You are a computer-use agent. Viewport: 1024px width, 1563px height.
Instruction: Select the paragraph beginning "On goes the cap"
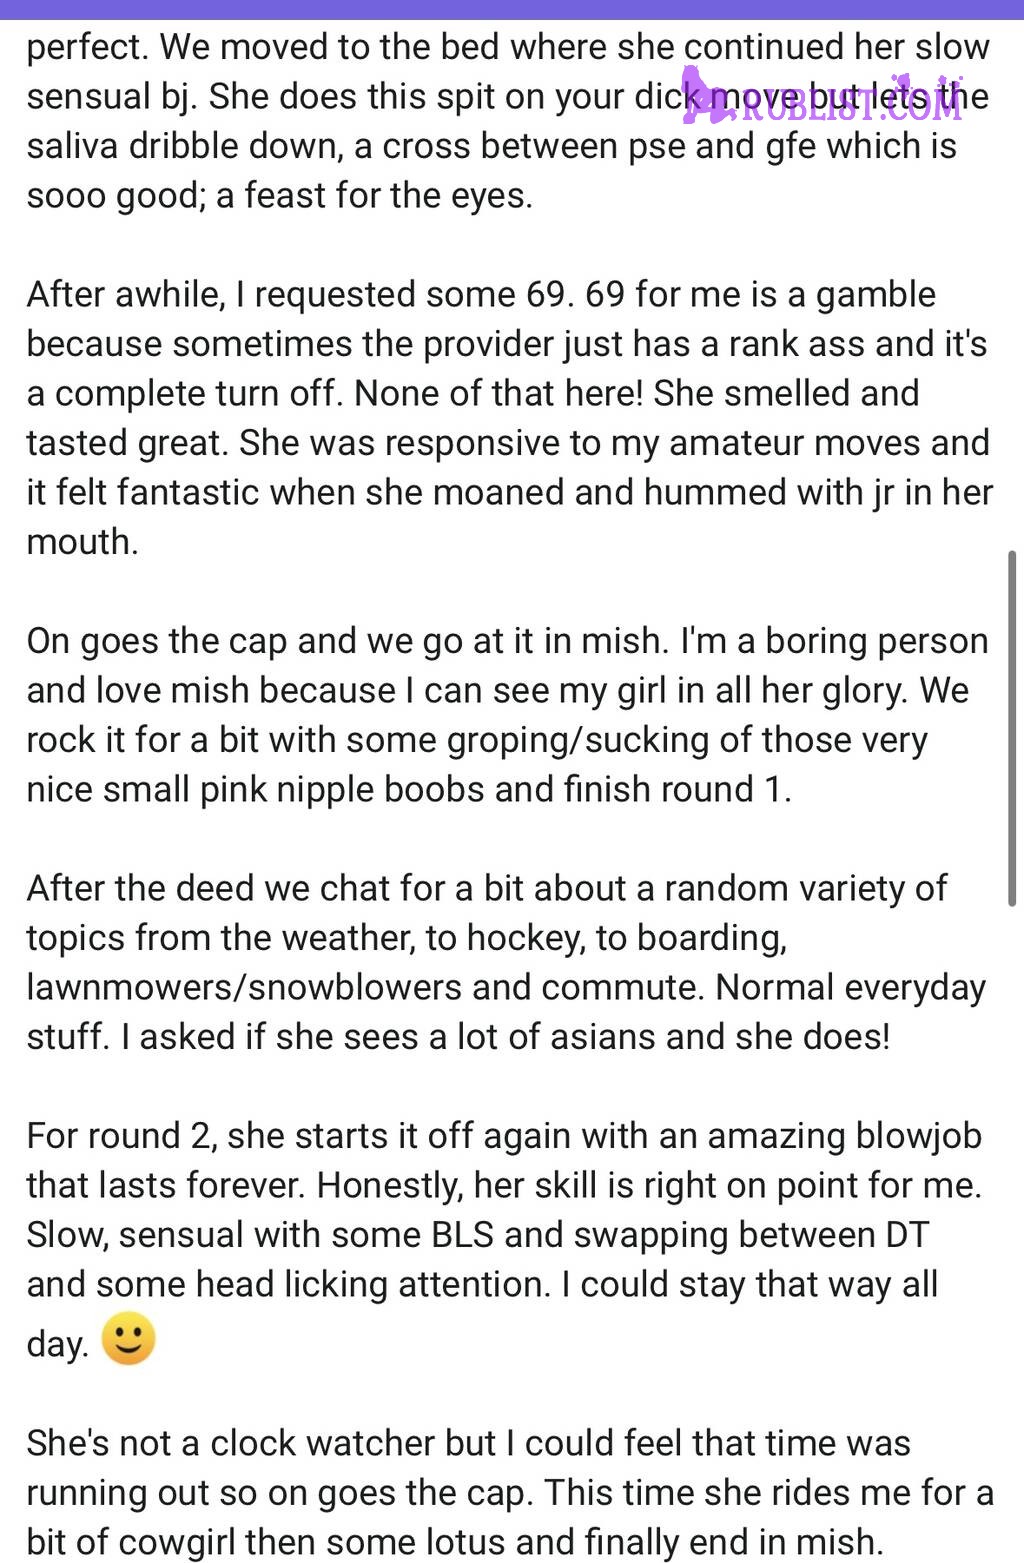click(x=508, y=715)
